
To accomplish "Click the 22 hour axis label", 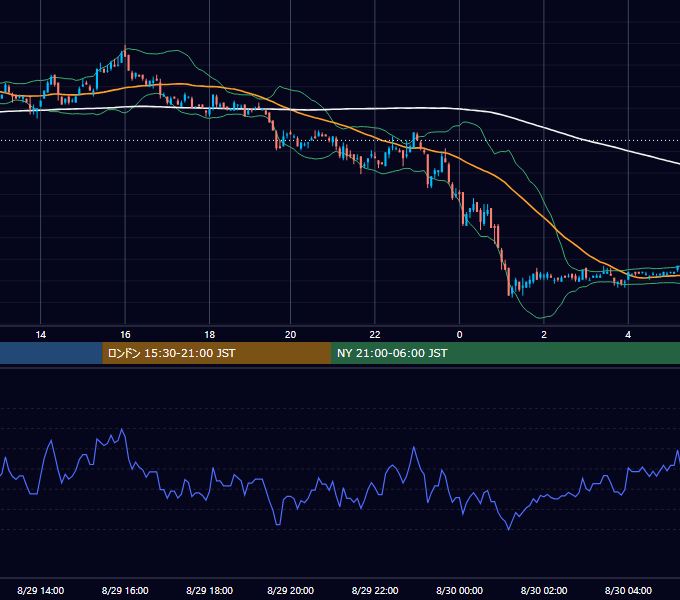I will click(x=375, y=335).
